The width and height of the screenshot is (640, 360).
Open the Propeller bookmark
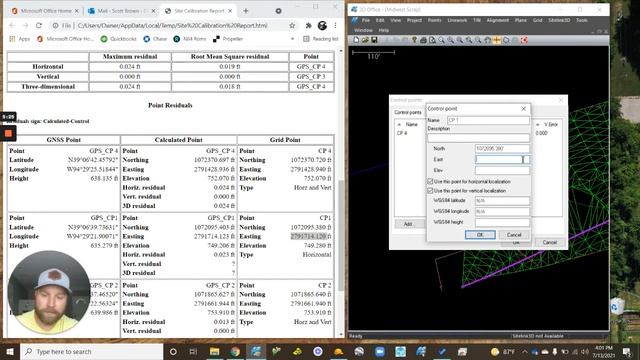point(228,39)
